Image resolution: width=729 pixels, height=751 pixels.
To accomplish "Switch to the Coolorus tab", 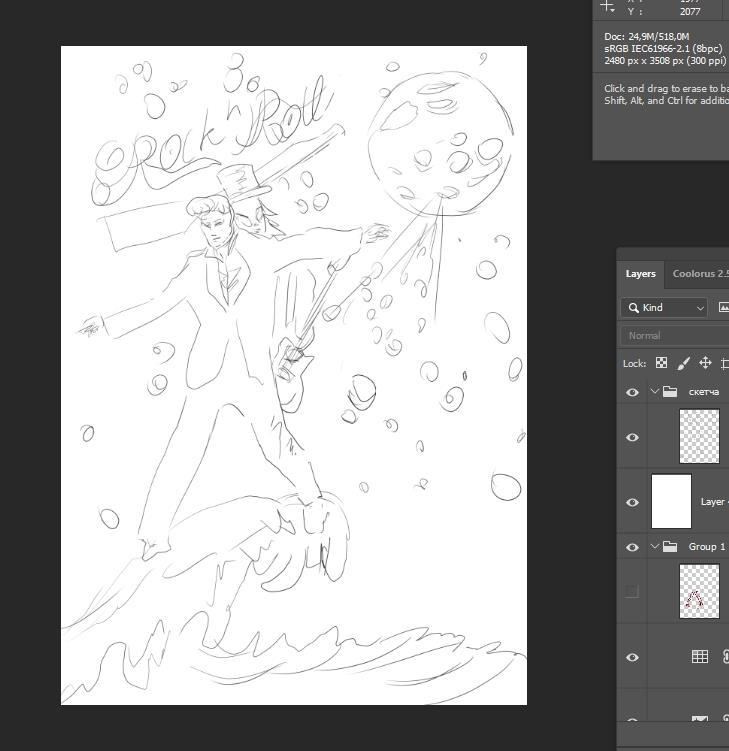I will click(699, 274).
